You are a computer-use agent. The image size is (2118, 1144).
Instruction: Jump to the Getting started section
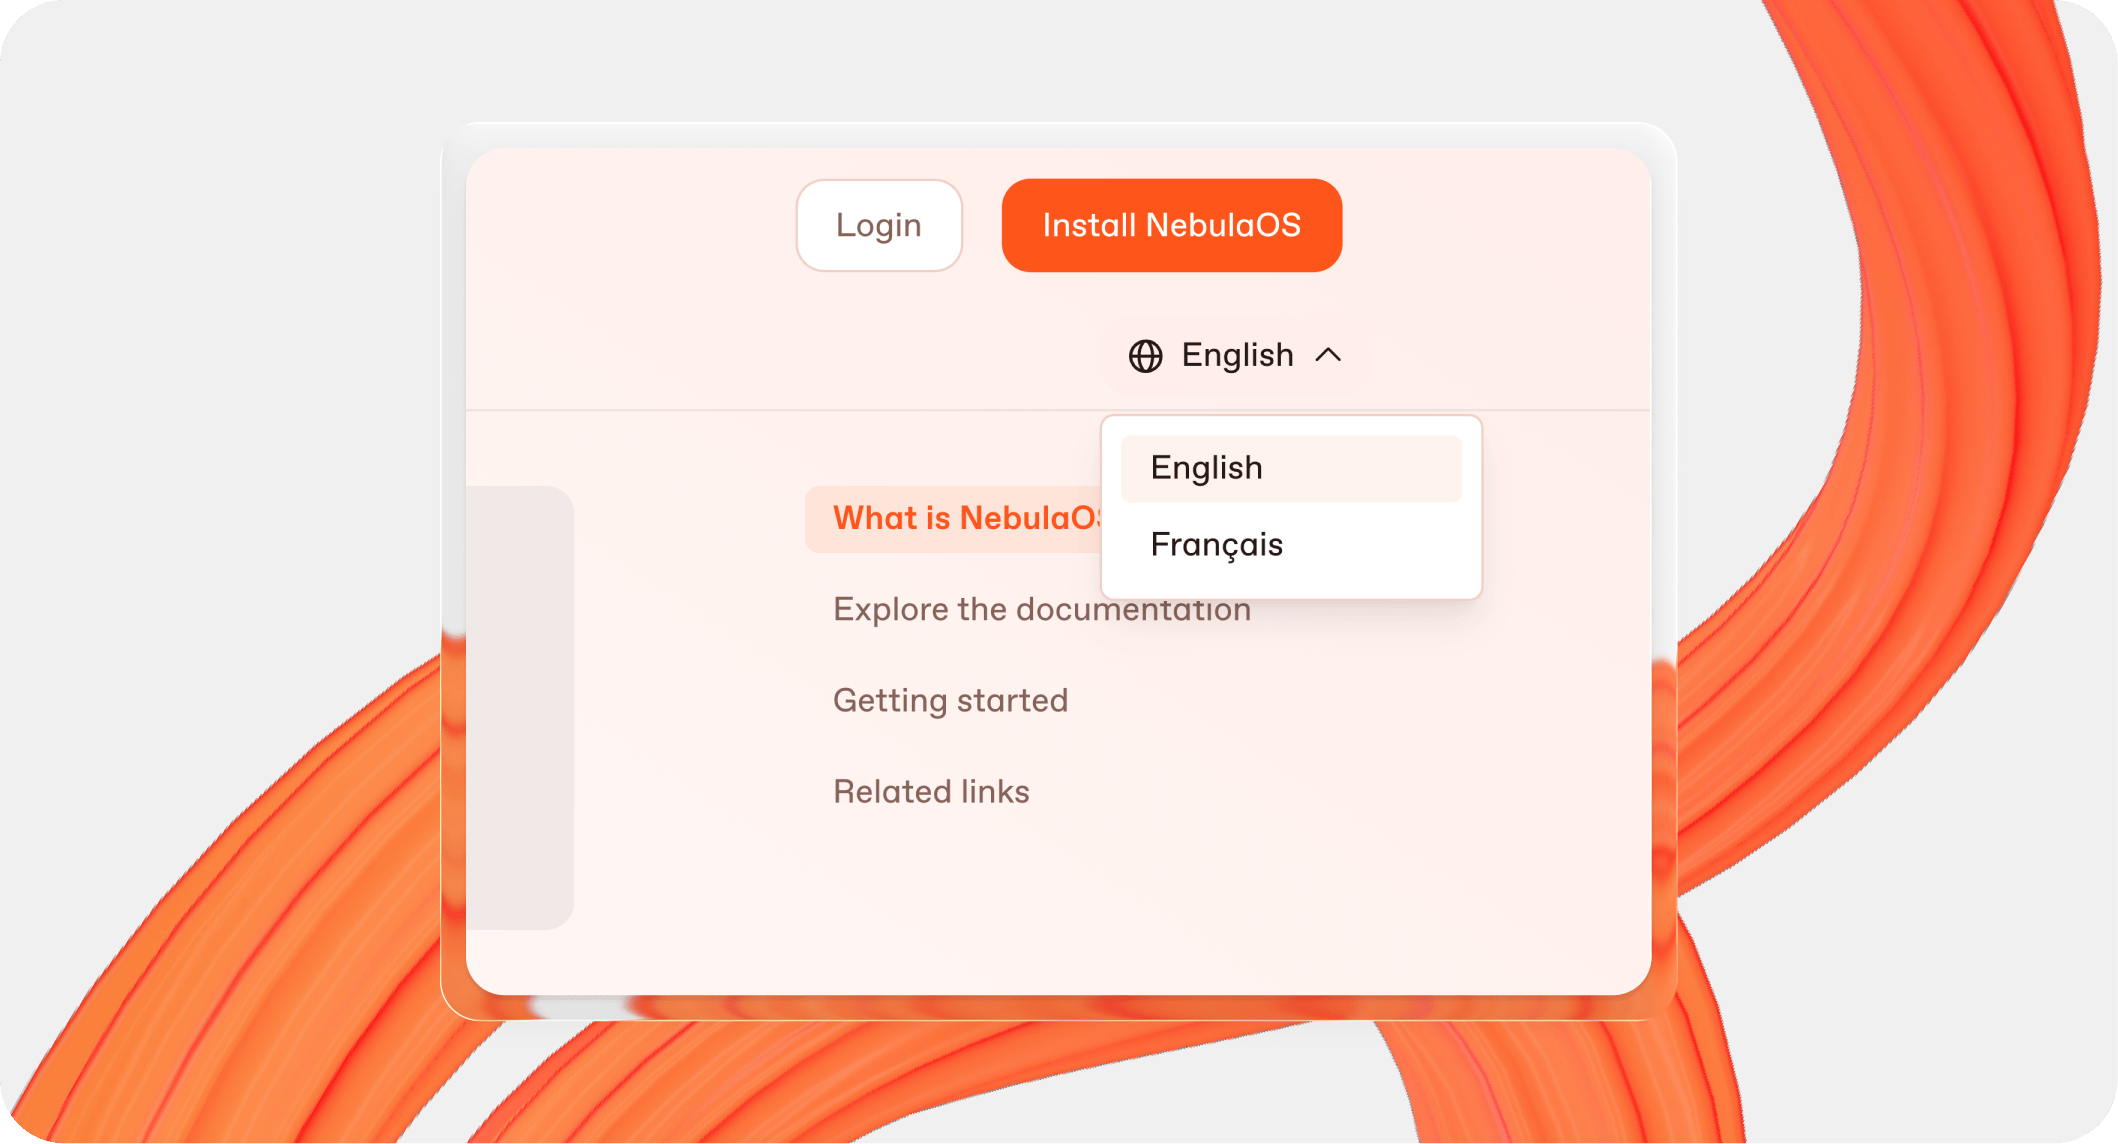(x=950, y=701)
